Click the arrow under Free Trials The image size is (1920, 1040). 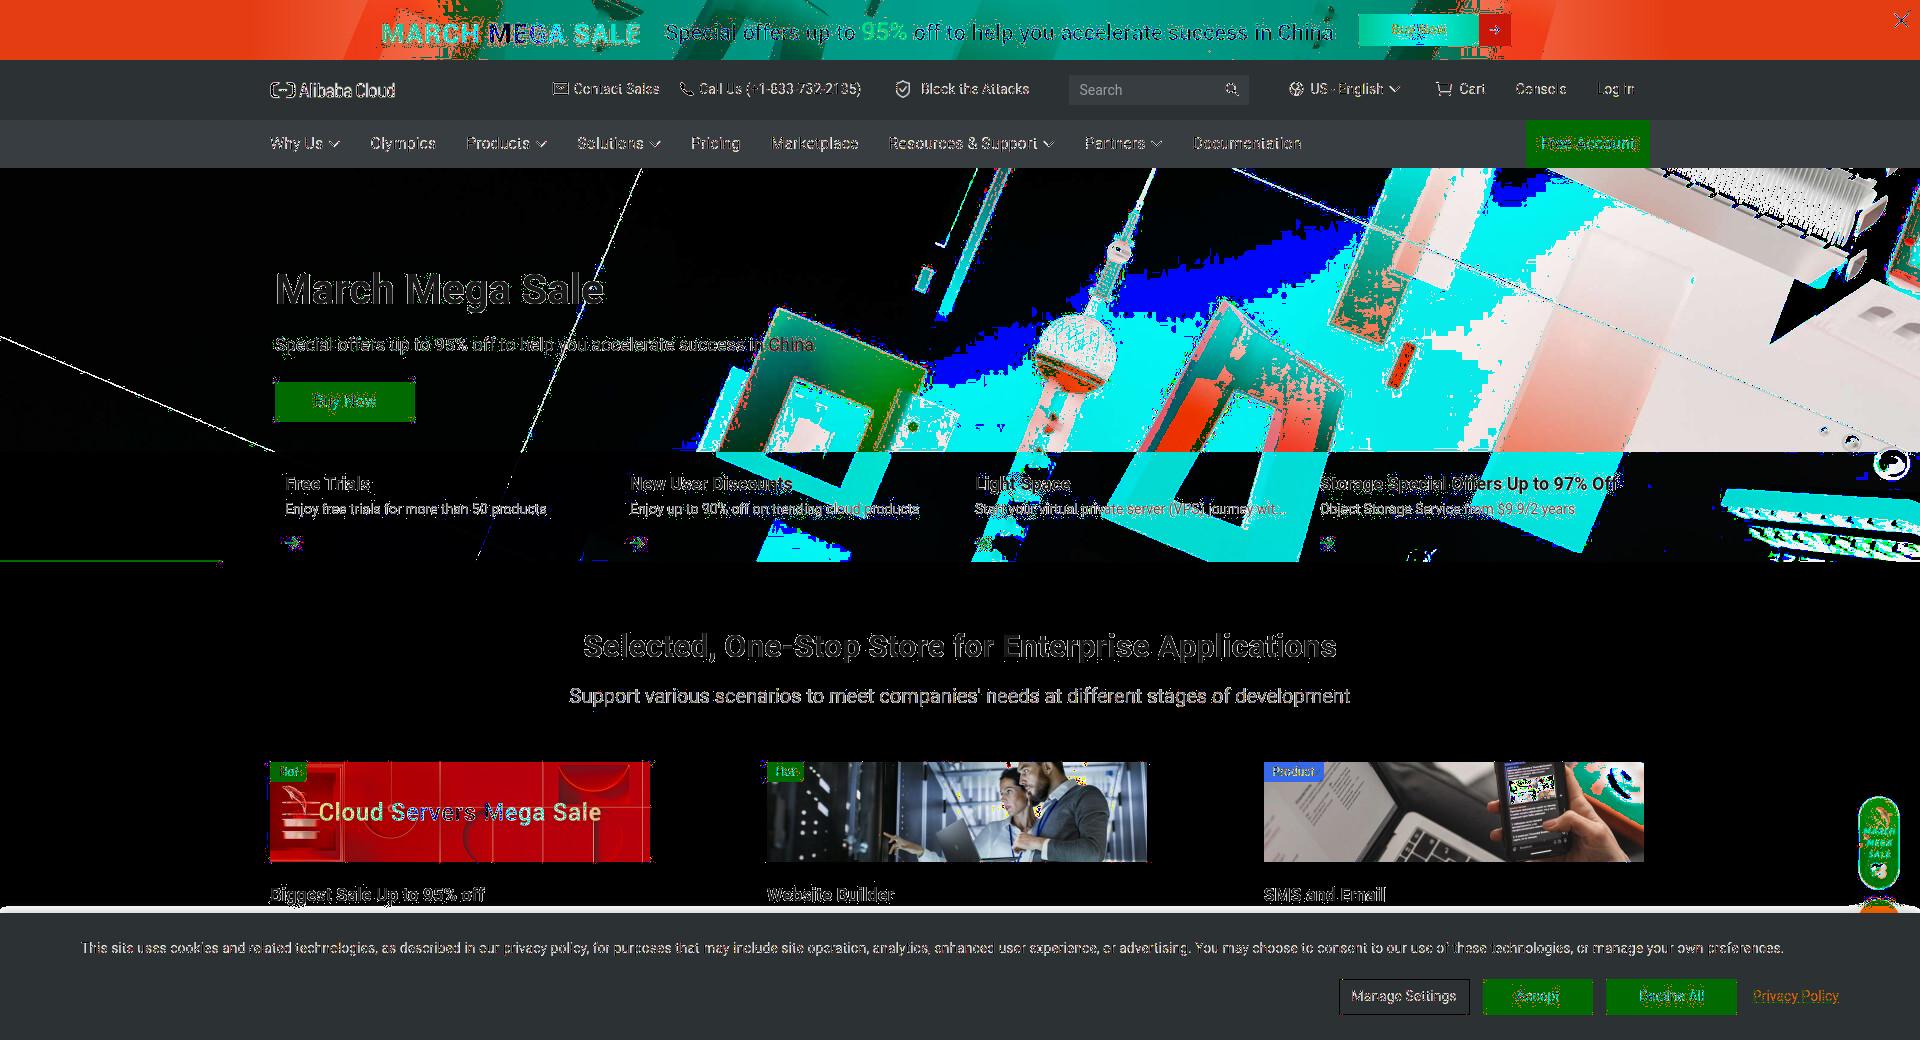(x=292, y=543)
